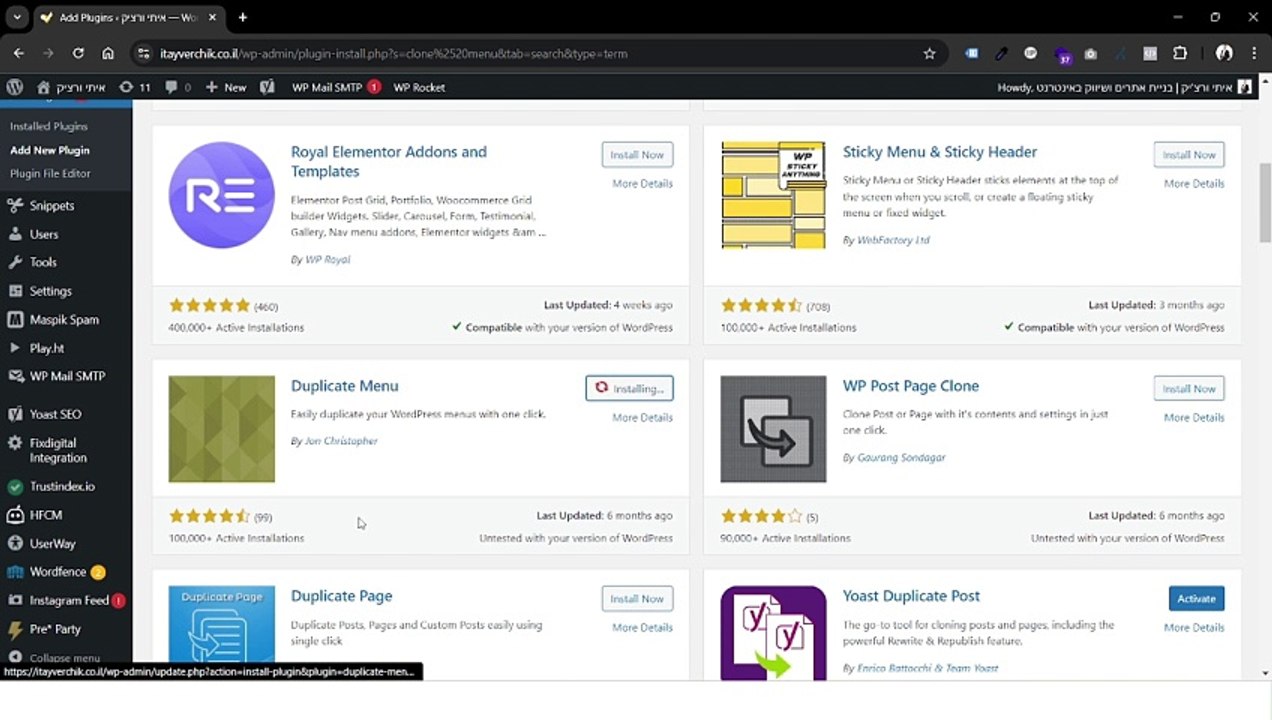Viewport: 1272px width, 720px height.
Task: Reload the page with refresh icon
Action: (78, 53)
